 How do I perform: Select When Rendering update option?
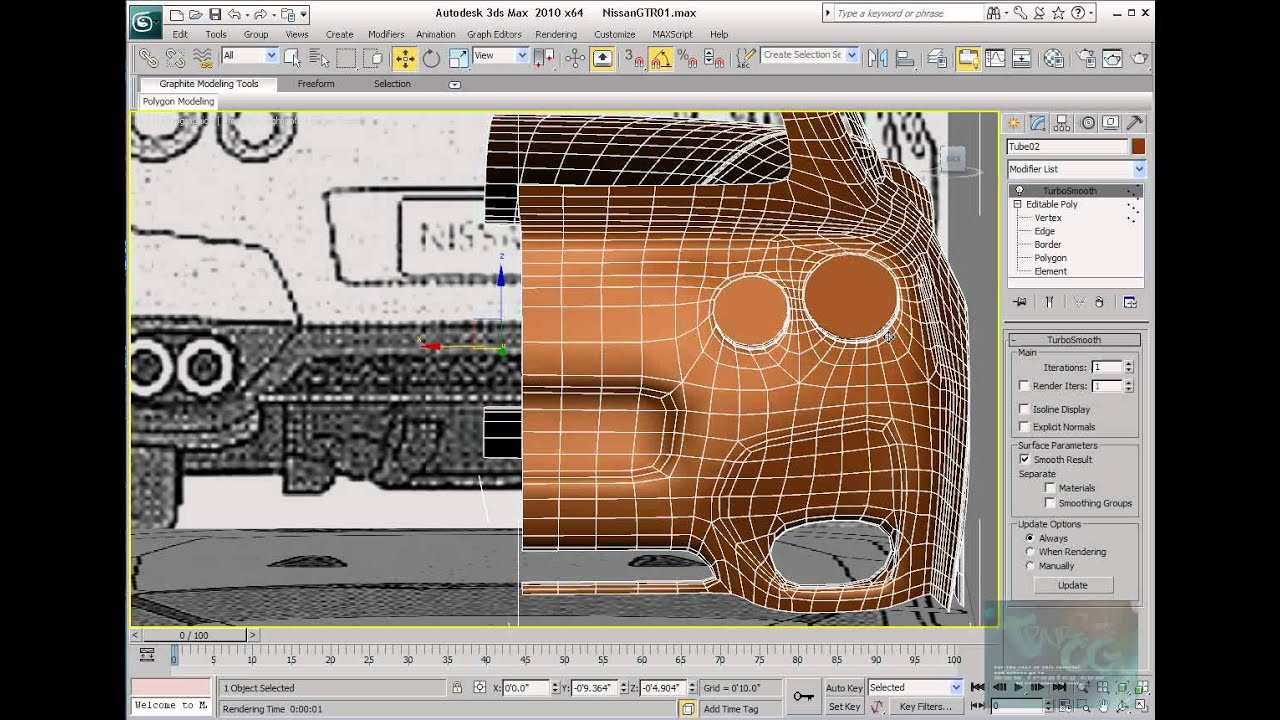click(1030, 552)
